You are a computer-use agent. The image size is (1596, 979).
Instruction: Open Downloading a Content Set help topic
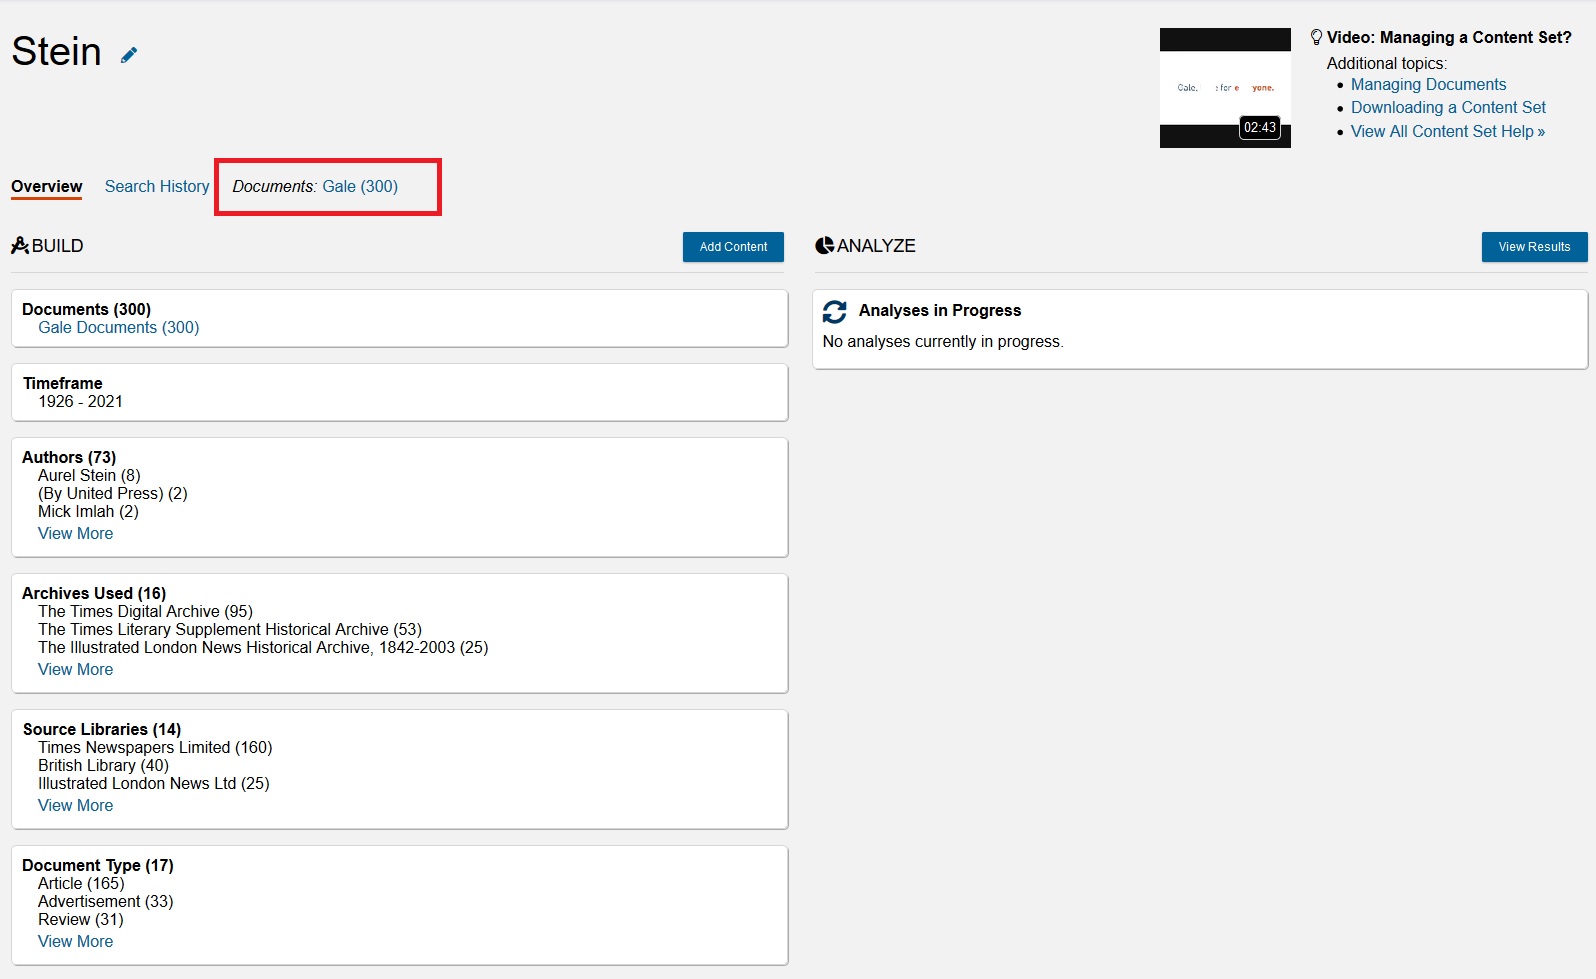click(1447, 107)
